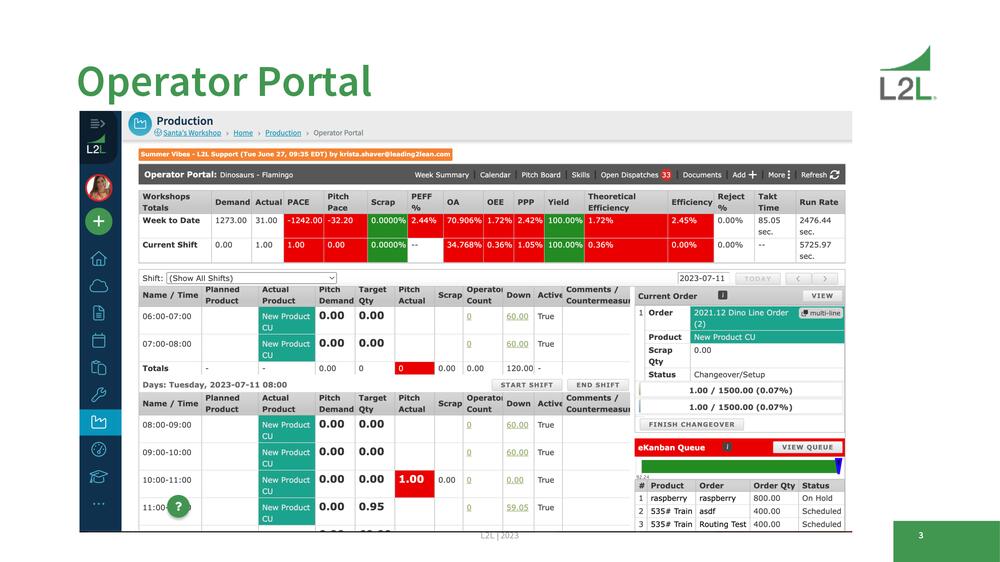Click the Routing Test order row
This screenshot has width=1000, height=562.
tap(740, 524)
